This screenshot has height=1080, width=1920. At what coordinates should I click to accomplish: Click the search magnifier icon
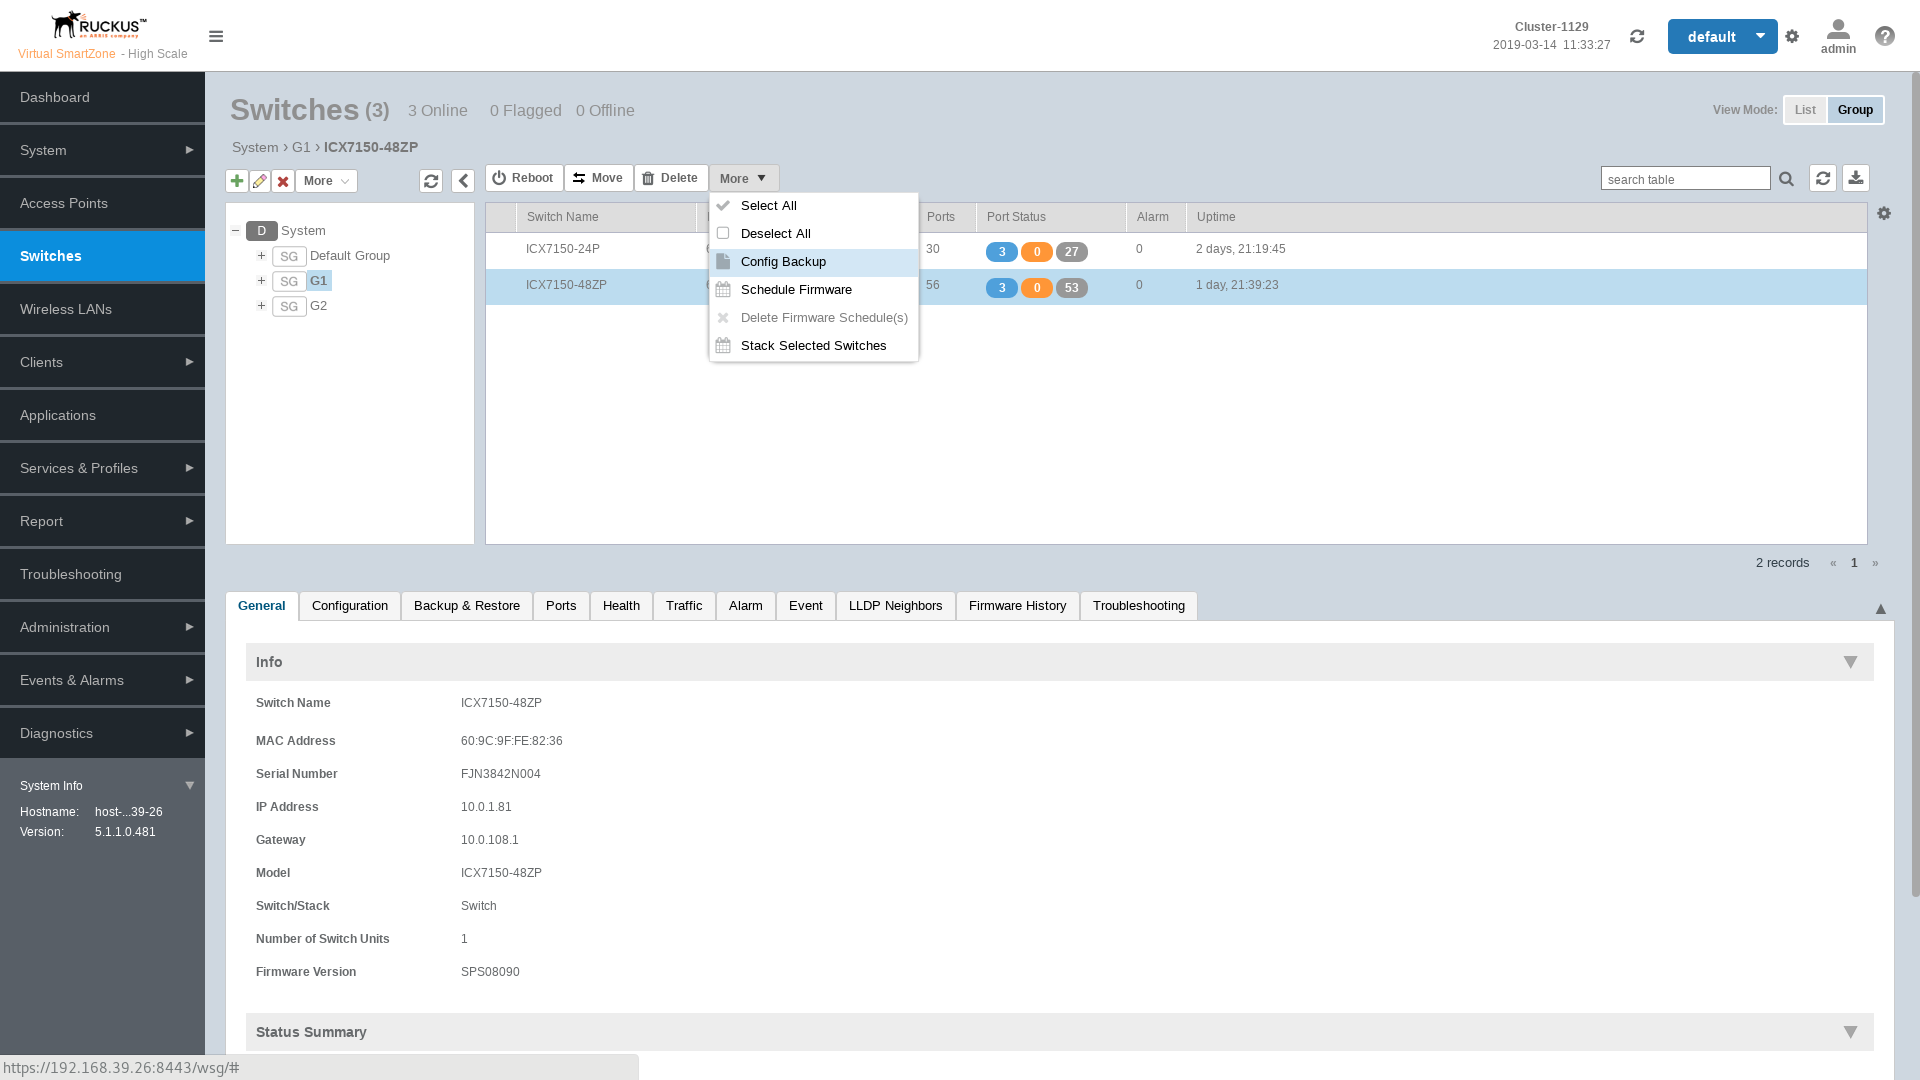(x=1786, y=179)
